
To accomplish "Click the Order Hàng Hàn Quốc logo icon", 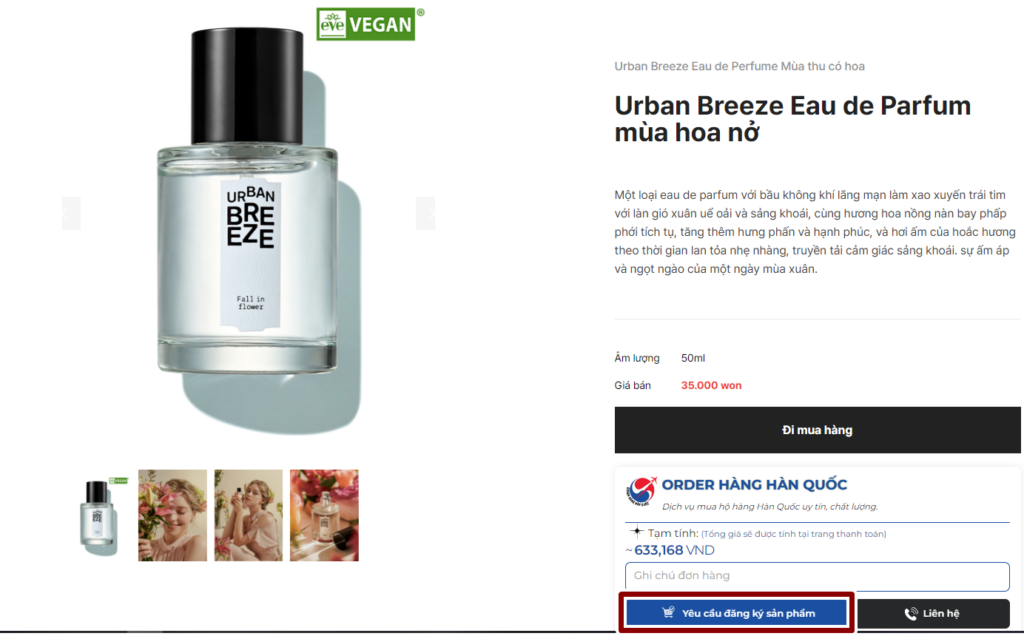I will pos(641,491).
